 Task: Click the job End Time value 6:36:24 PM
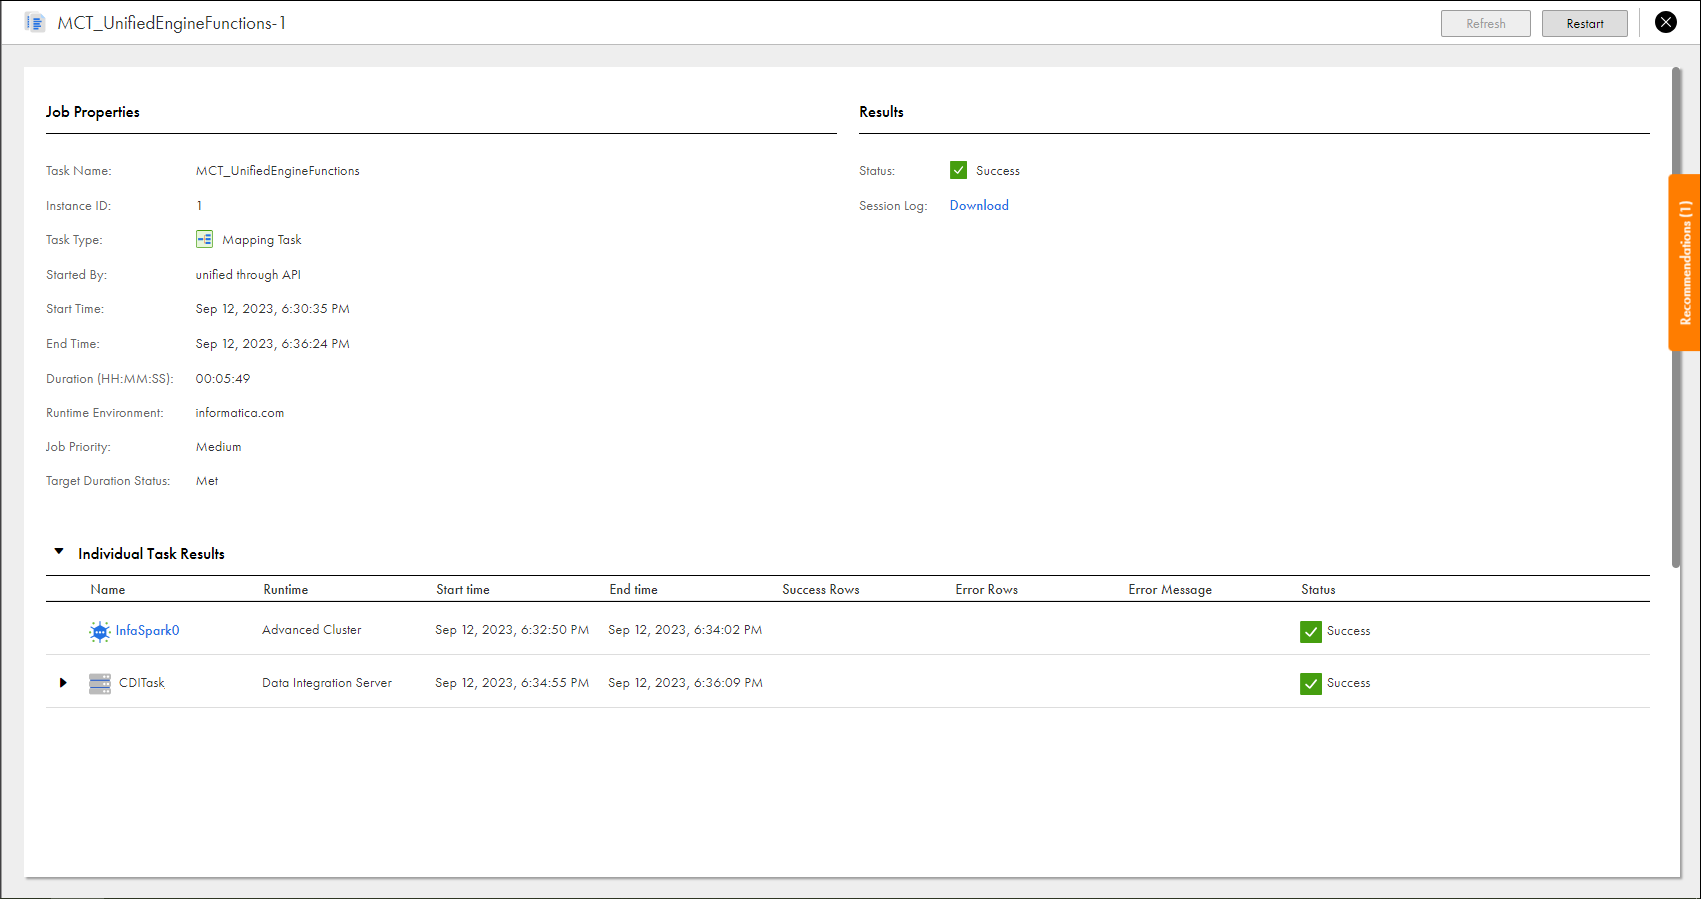[x=273, y=344]
